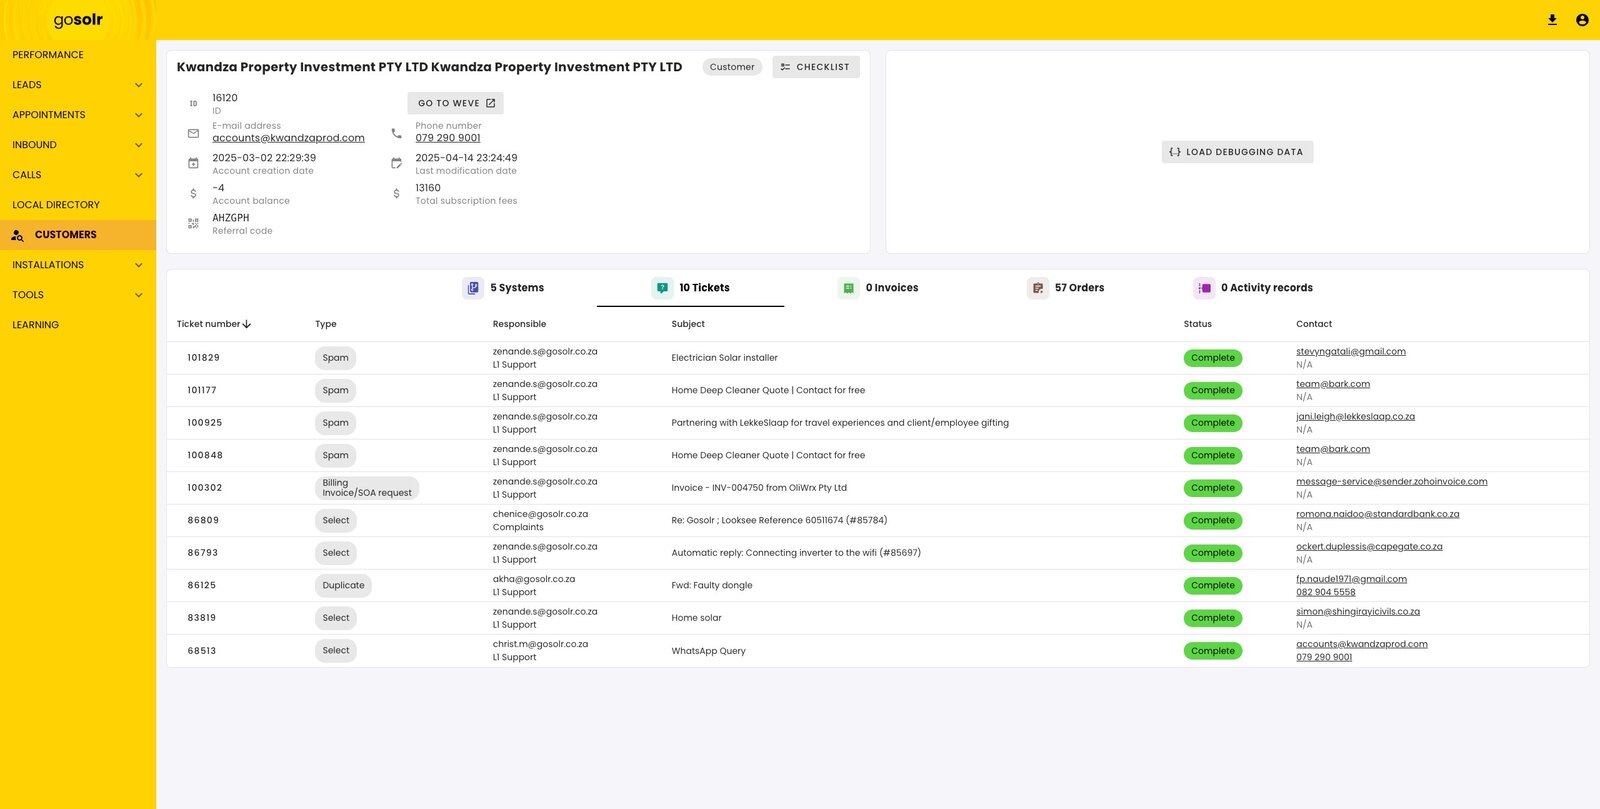
Task: Click subject 'WhatsApp Query'
Action: click(709, 651)
